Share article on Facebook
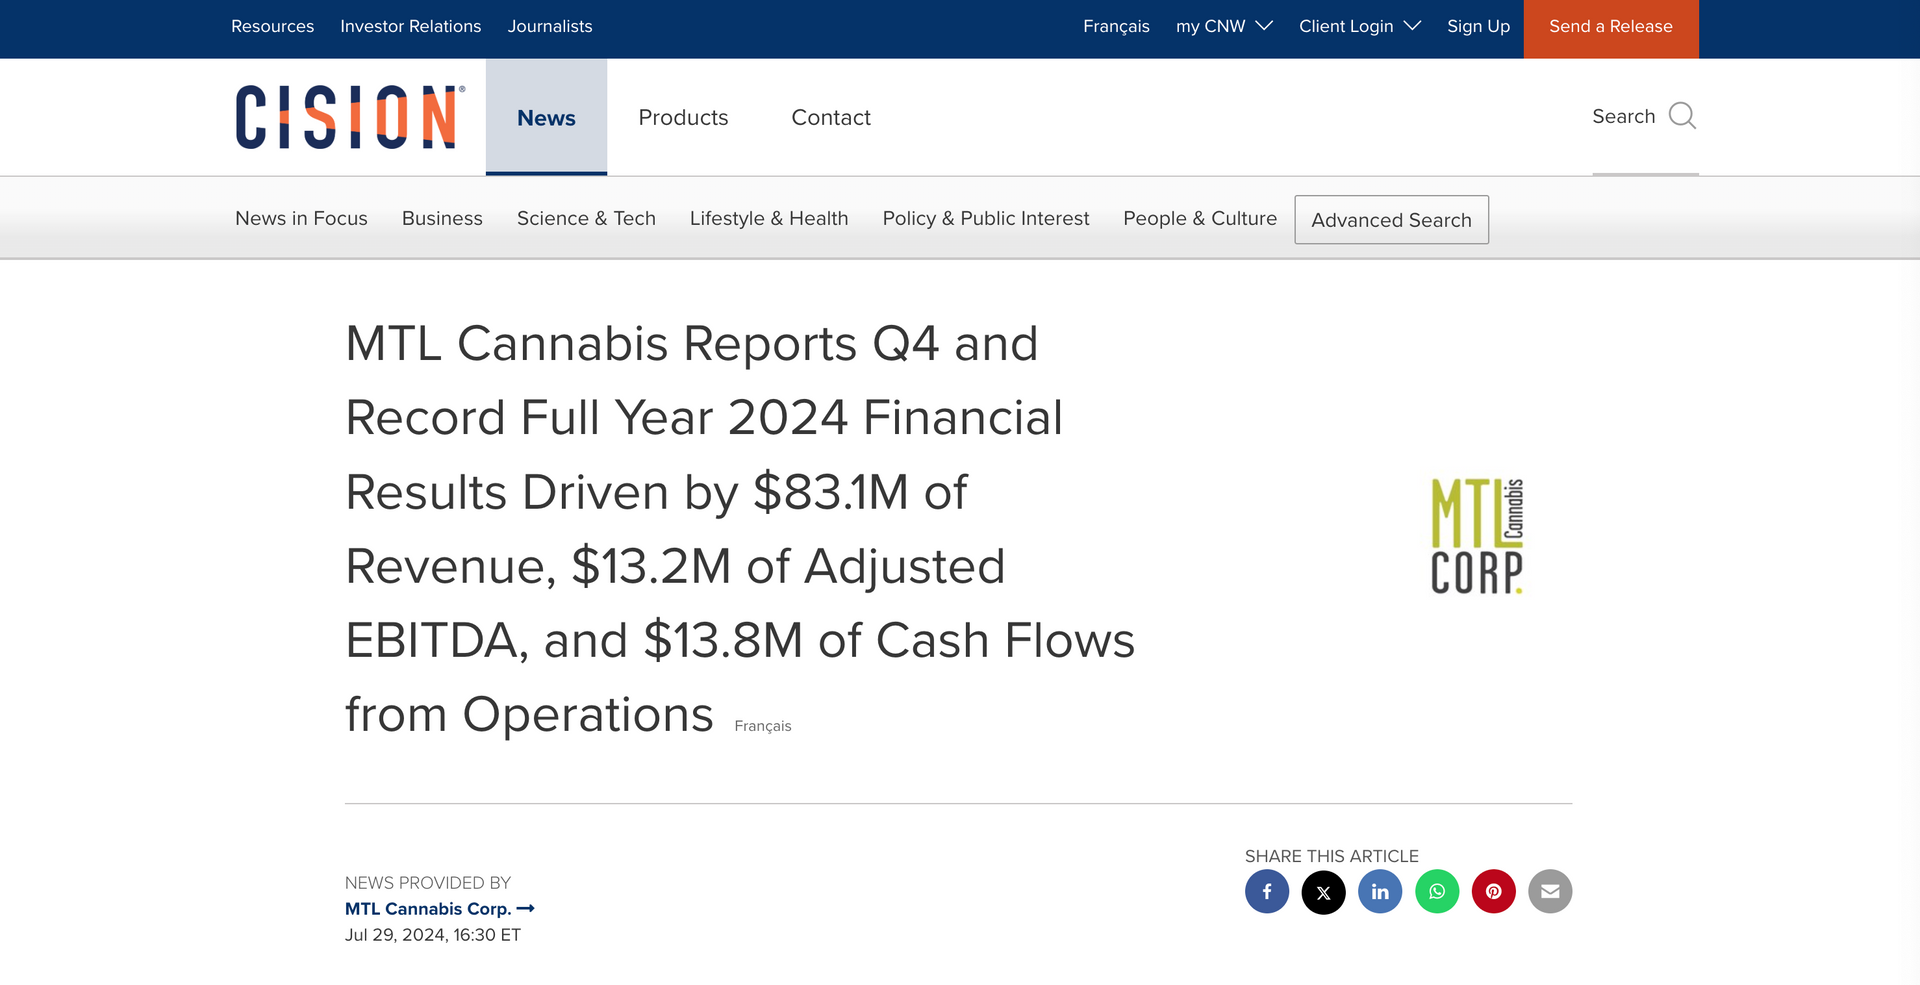The width and height of the screenshot is (1920, 985). [x=1266, y=891]
